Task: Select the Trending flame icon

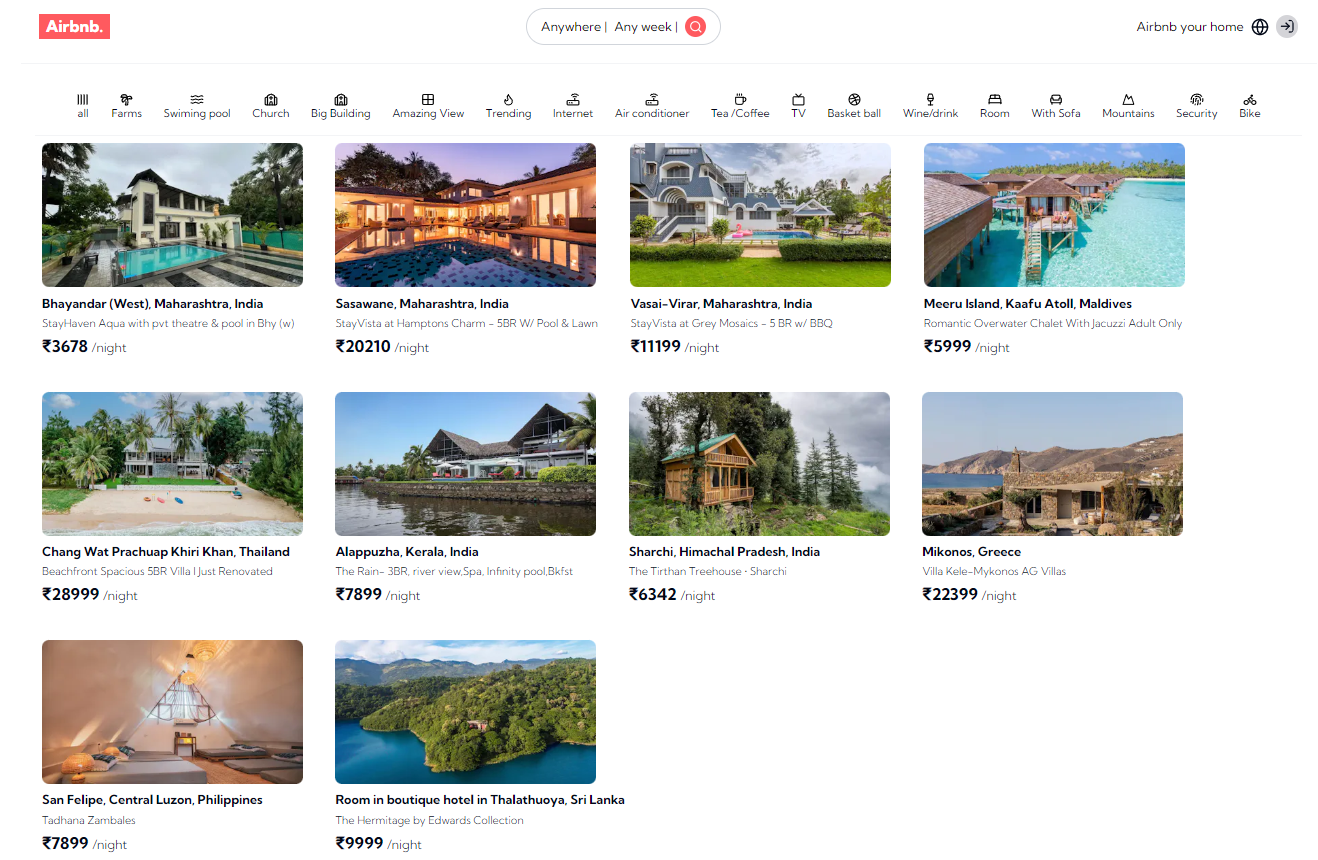Action: 508,100
